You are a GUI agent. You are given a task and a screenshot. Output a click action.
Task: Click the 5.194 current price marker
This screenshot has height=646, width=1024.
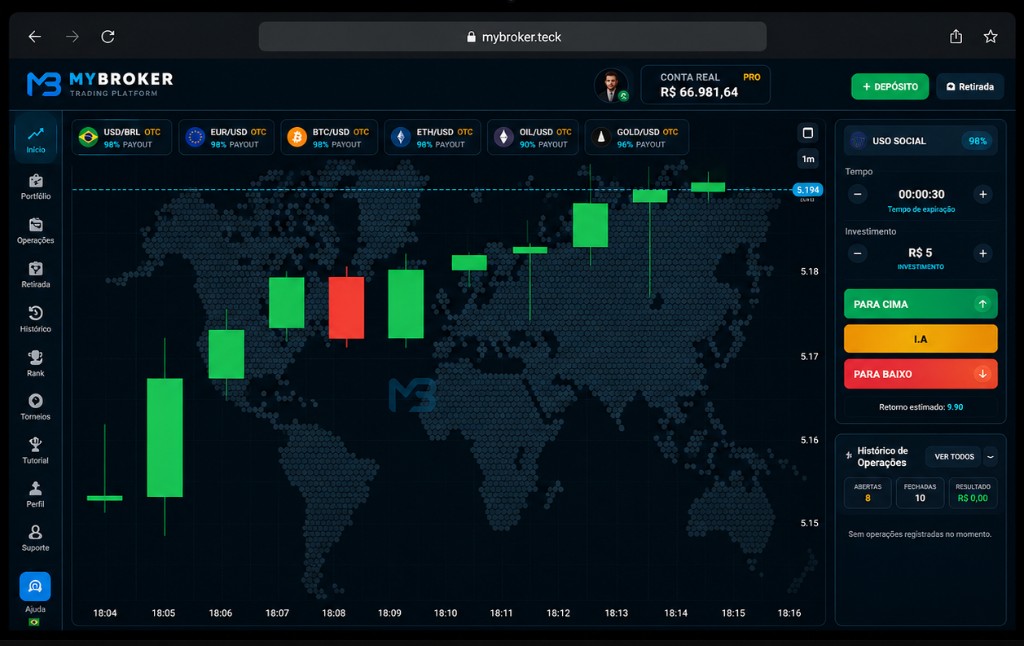808,190
